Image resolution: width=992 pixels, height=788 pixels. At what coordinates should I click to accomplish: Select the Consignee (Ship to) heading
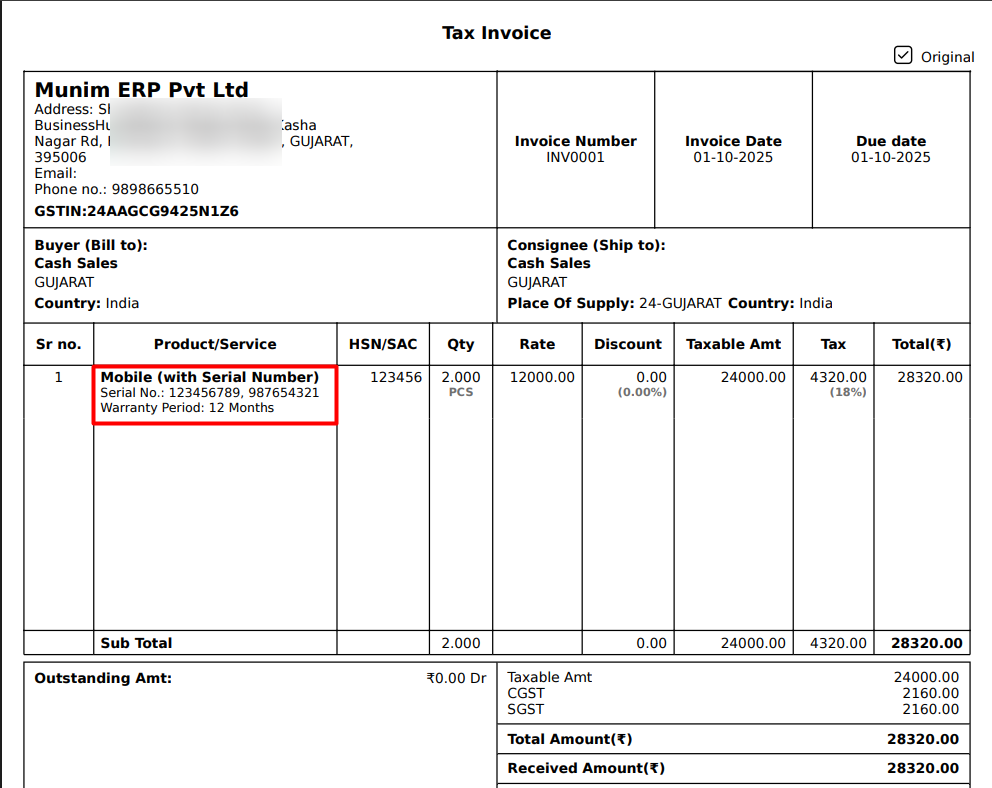(x=586, y=245)
